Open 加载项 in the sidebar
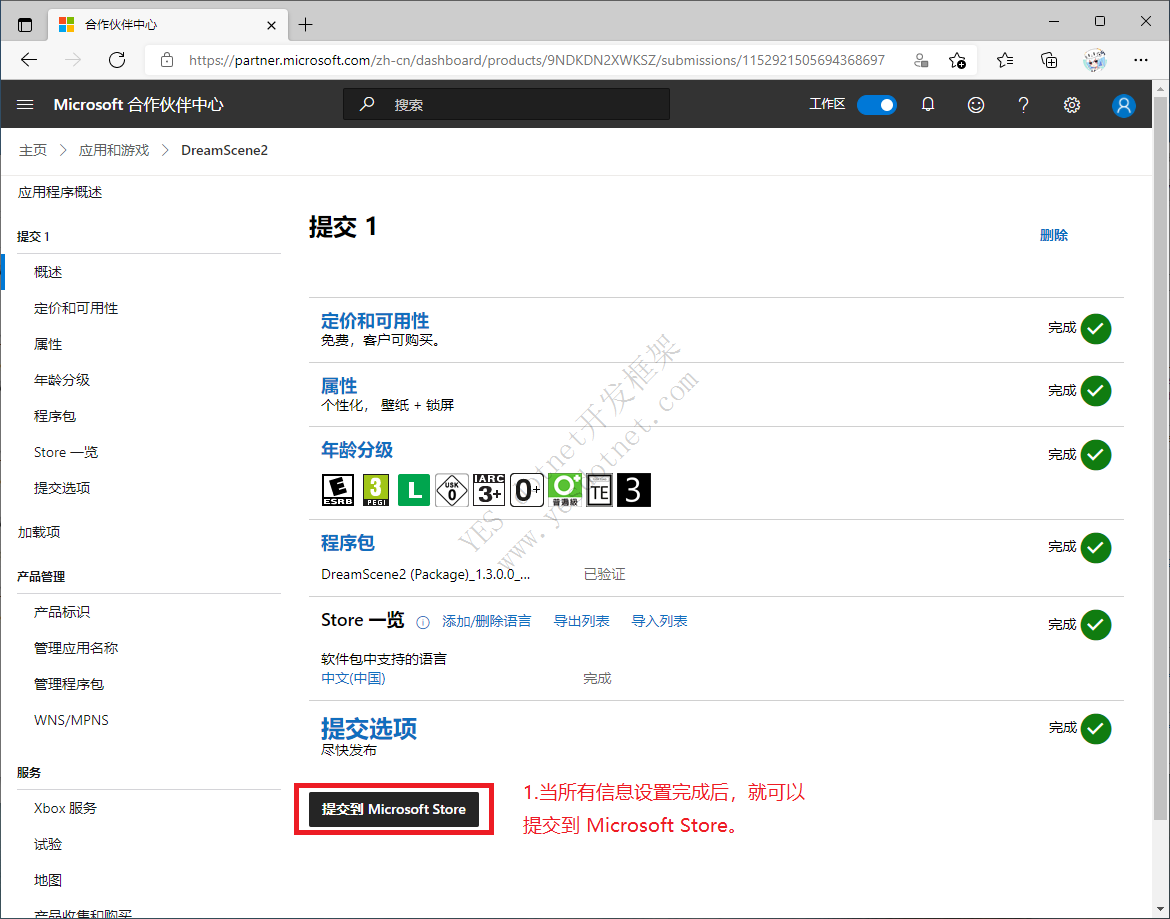 pyautogui.click(x=39, y=532)
